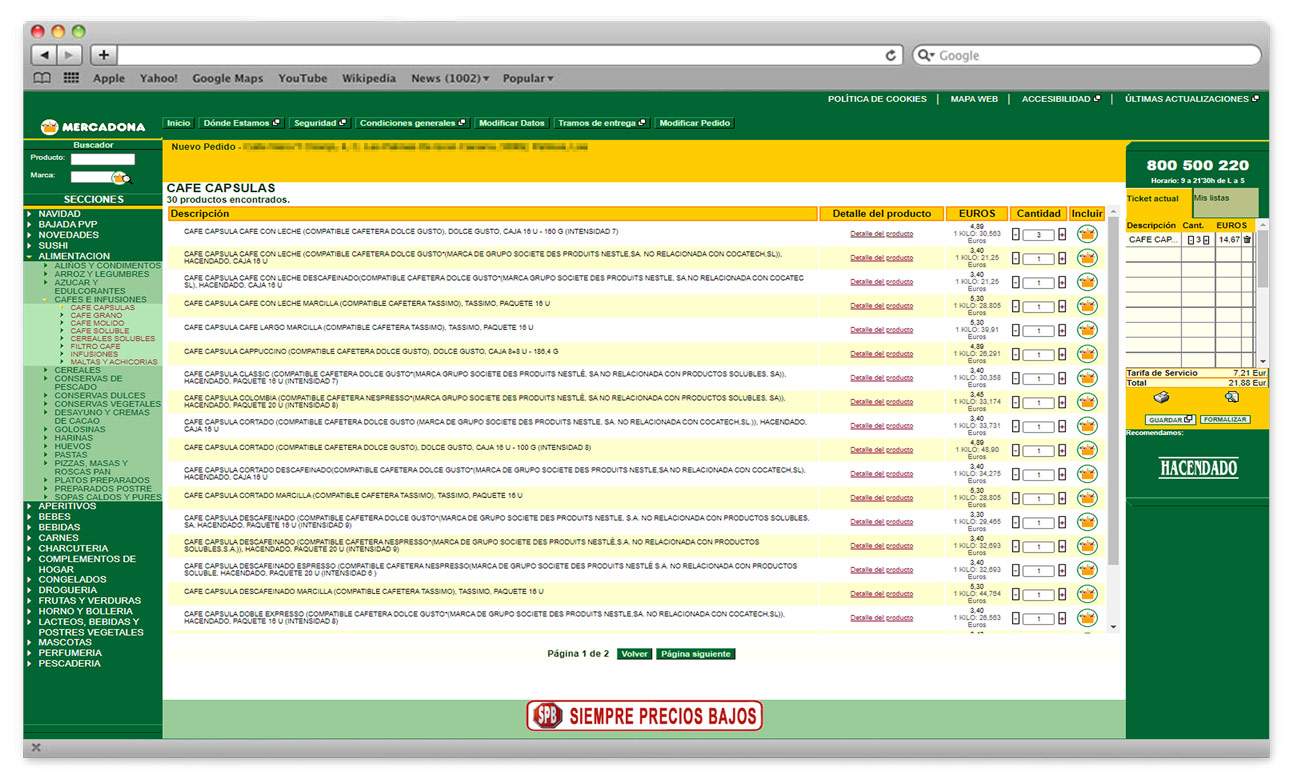Image resolution: width=1296 pixels, height=780 pixels.
Task: Go to Página siguiente
Action: [x=696, y=654]
